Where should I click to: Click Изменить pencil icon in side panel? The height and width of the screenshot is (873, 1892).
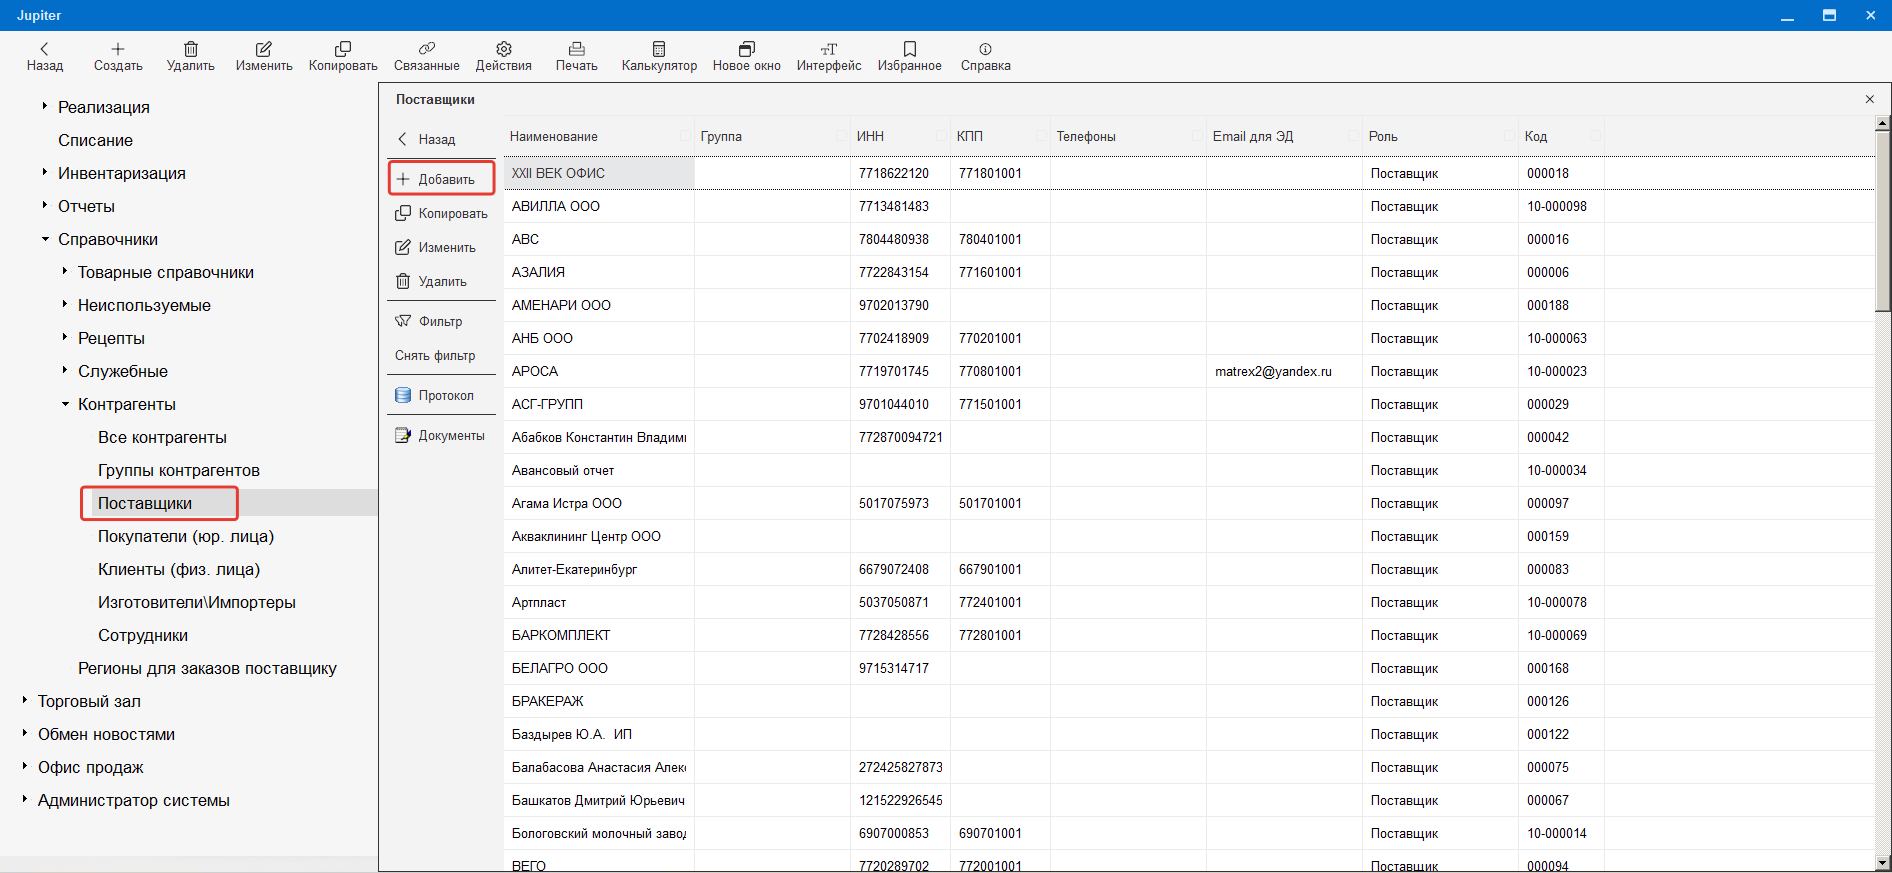point(403,247)
